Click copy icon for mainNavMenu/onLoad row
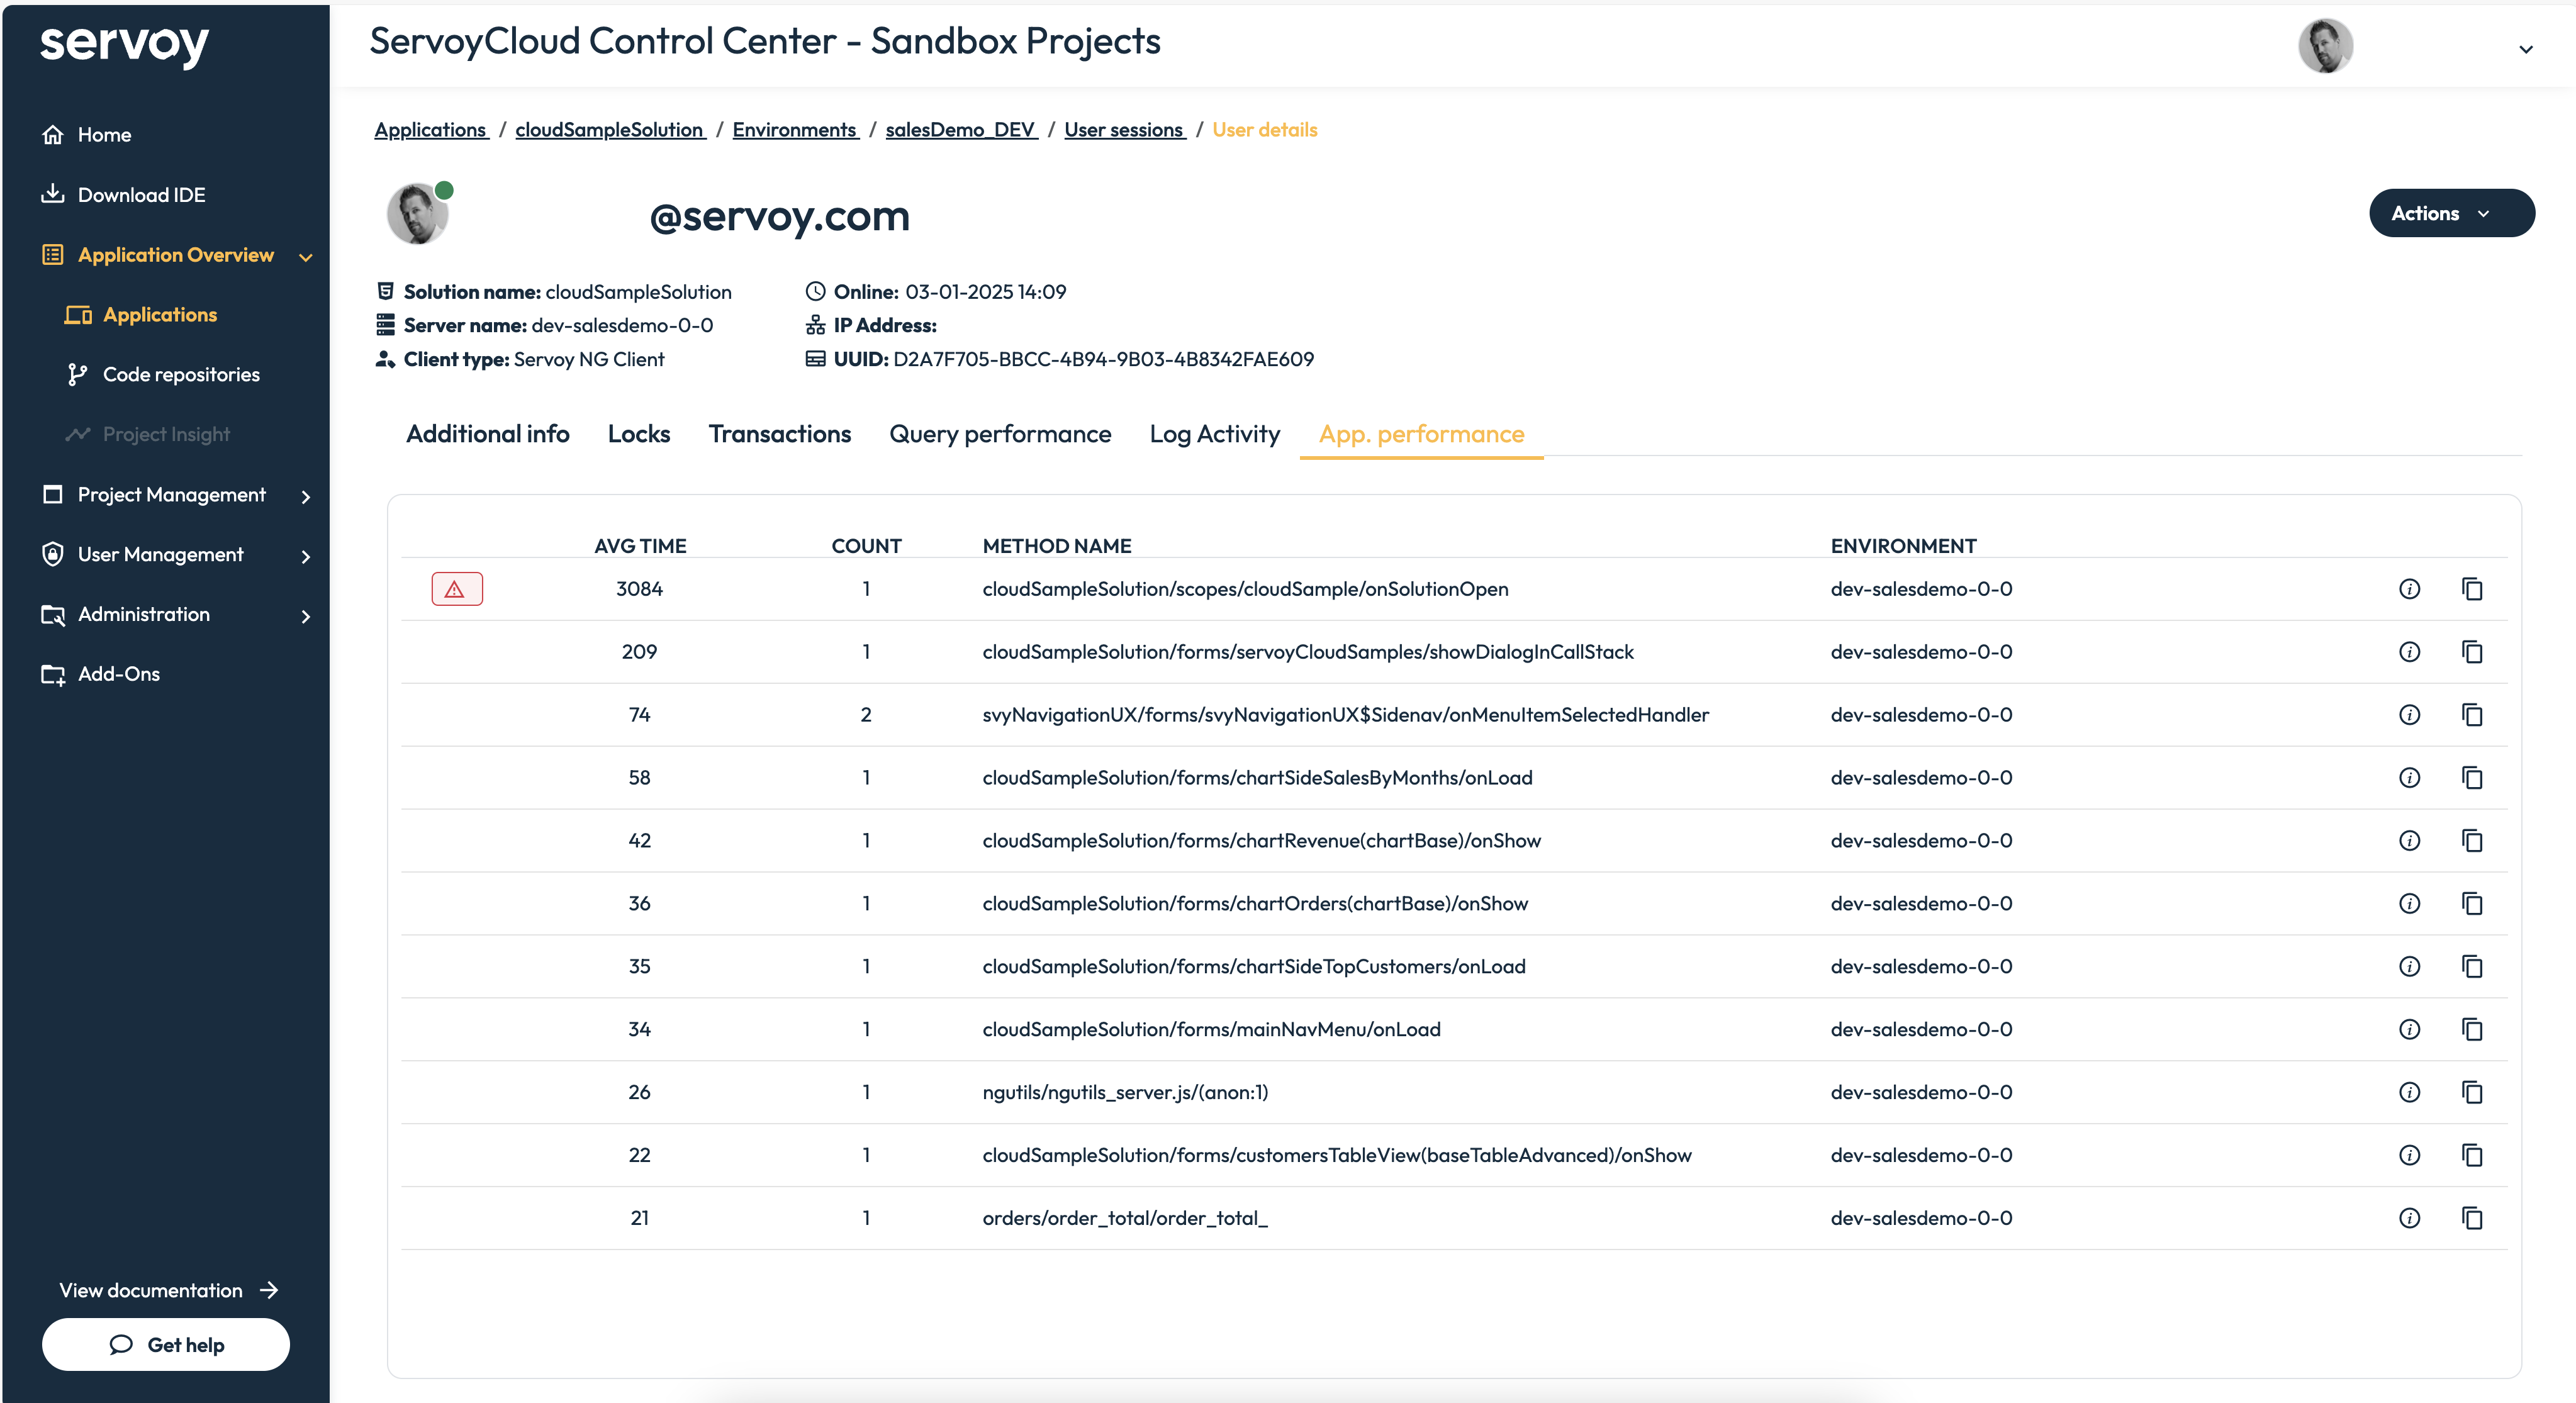2576x1403 pixels. click(2472, 1029)
